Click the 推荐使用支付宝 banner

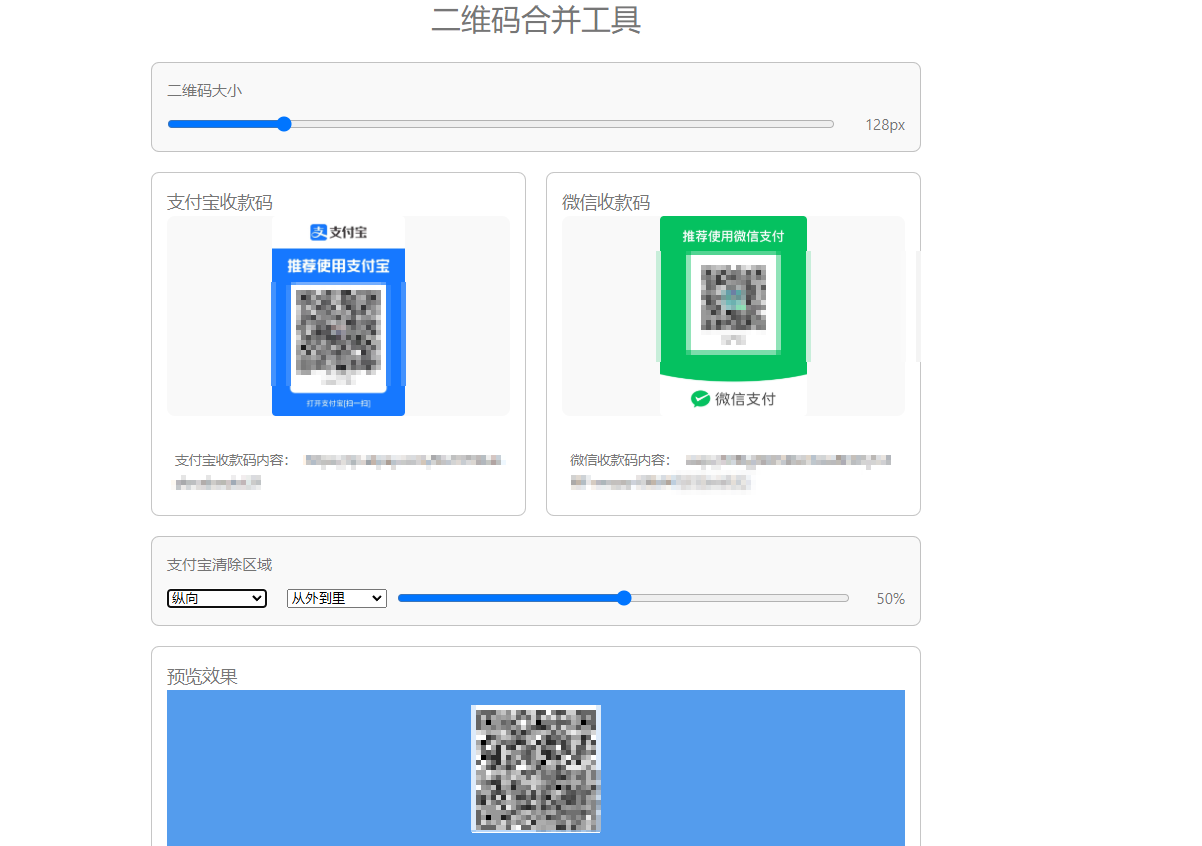tap(338, 266)
